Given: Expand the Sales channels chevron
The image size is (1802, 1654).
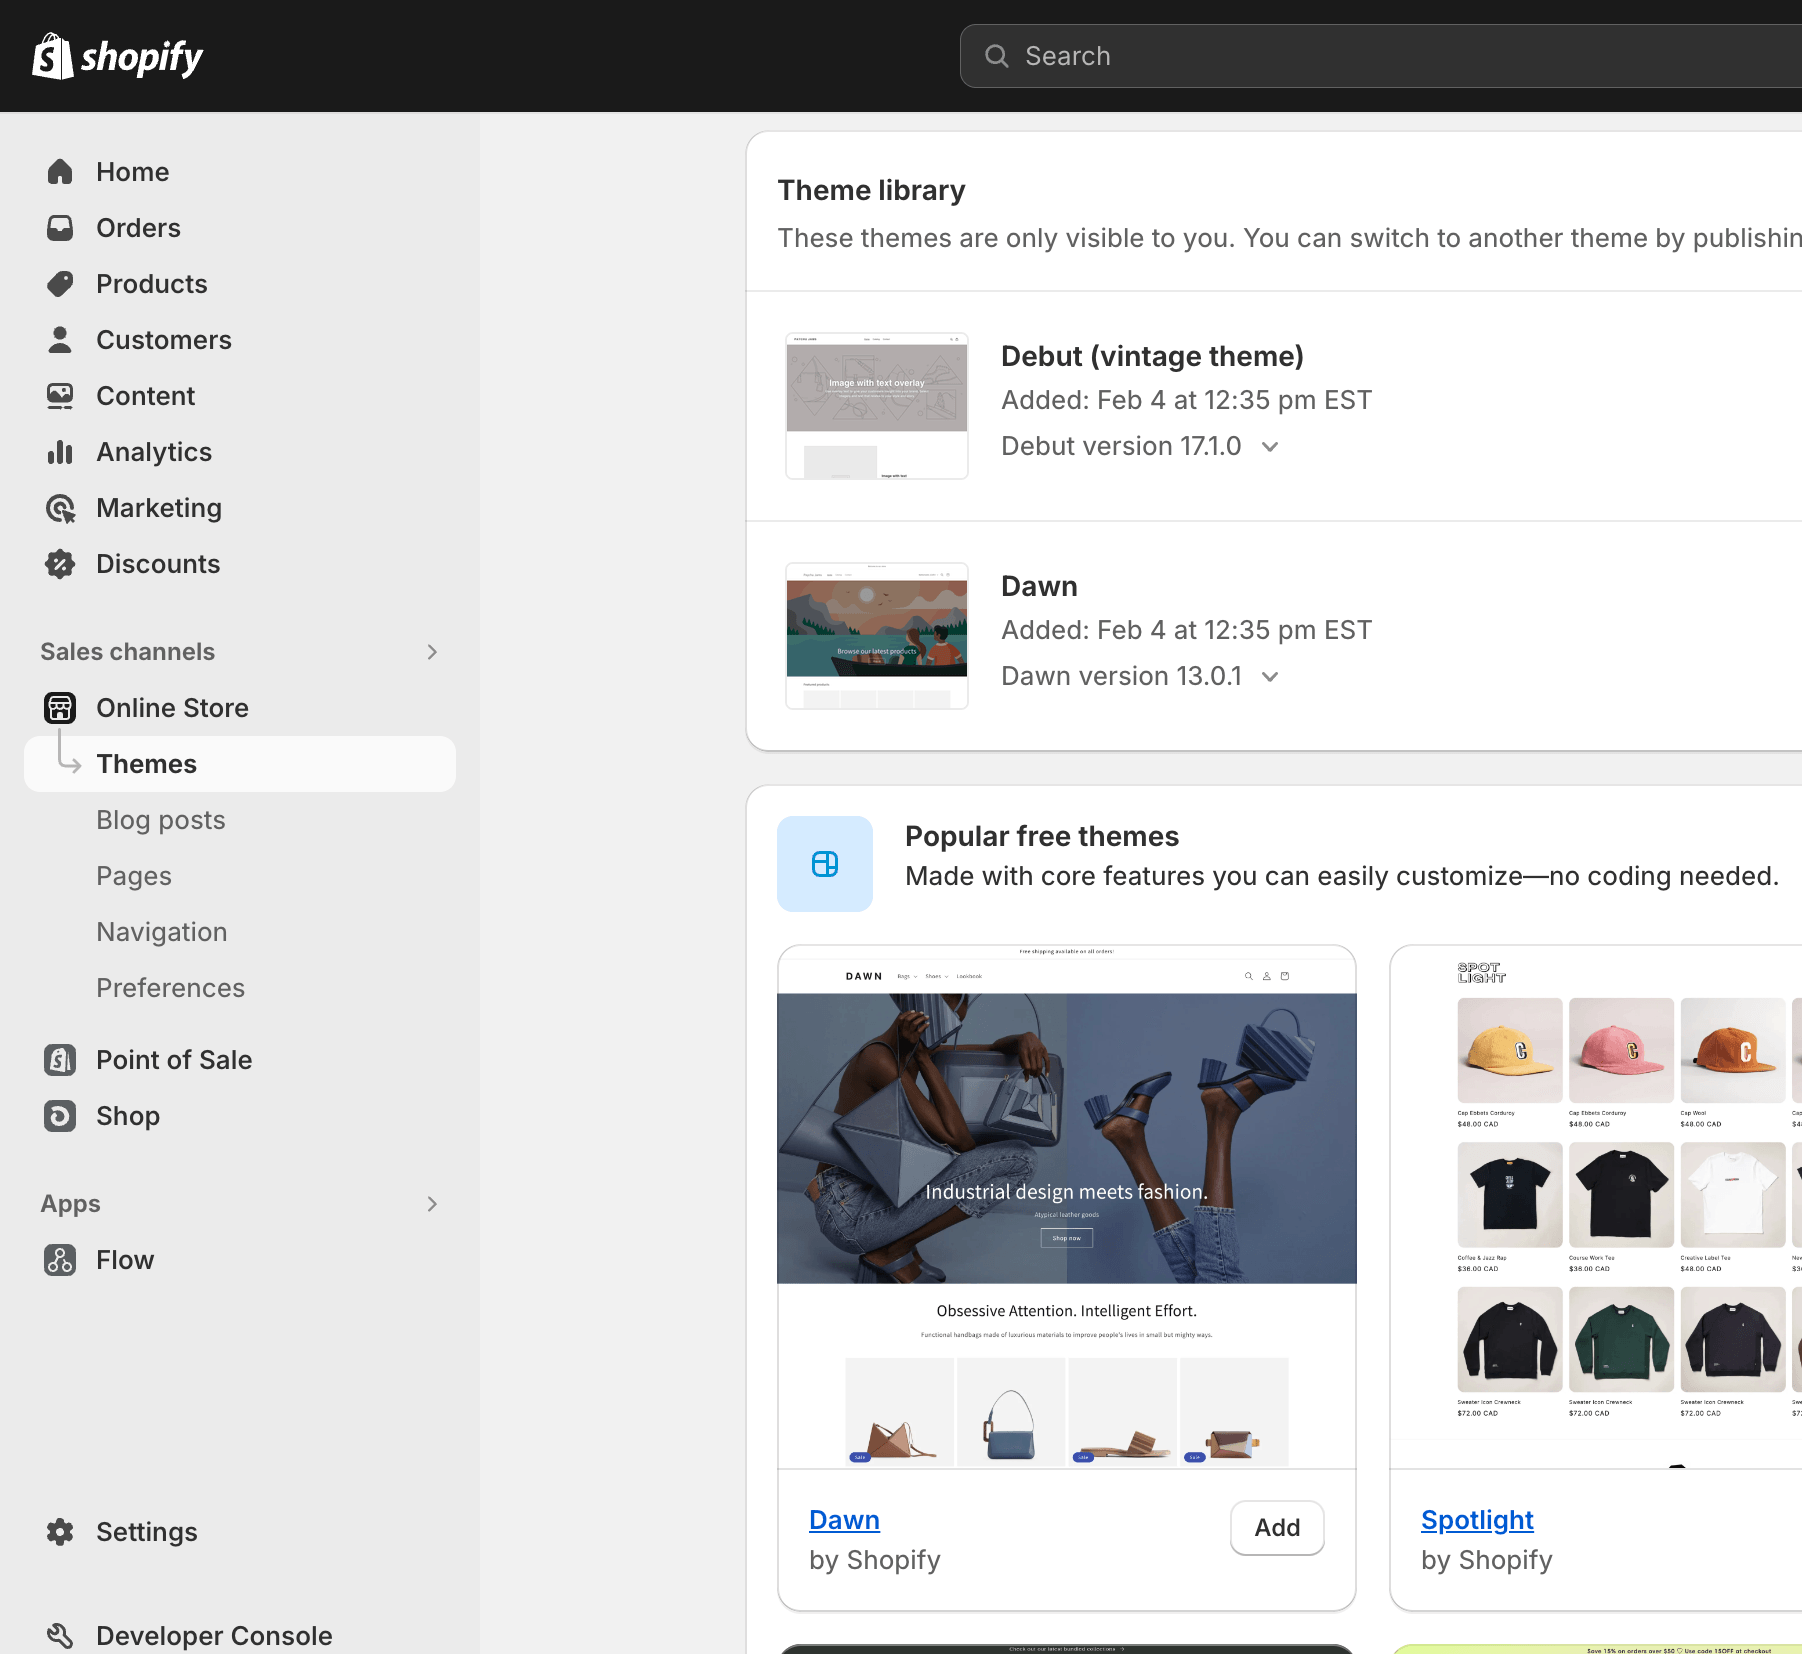Looking at the screenshot, I should pyautogui.click(x=432, y=652).
